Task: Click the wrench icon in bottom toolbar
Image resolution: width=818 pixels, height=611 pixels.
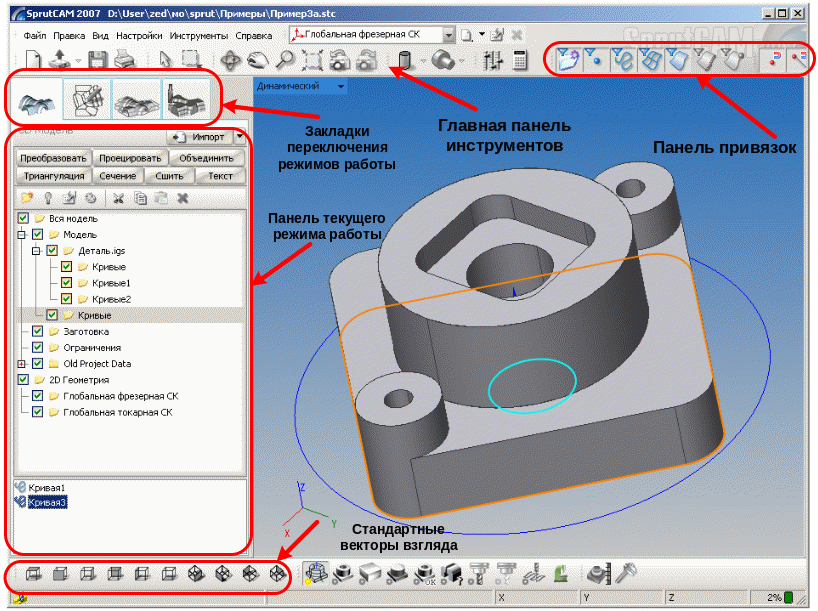Action: tap(626, 573)
